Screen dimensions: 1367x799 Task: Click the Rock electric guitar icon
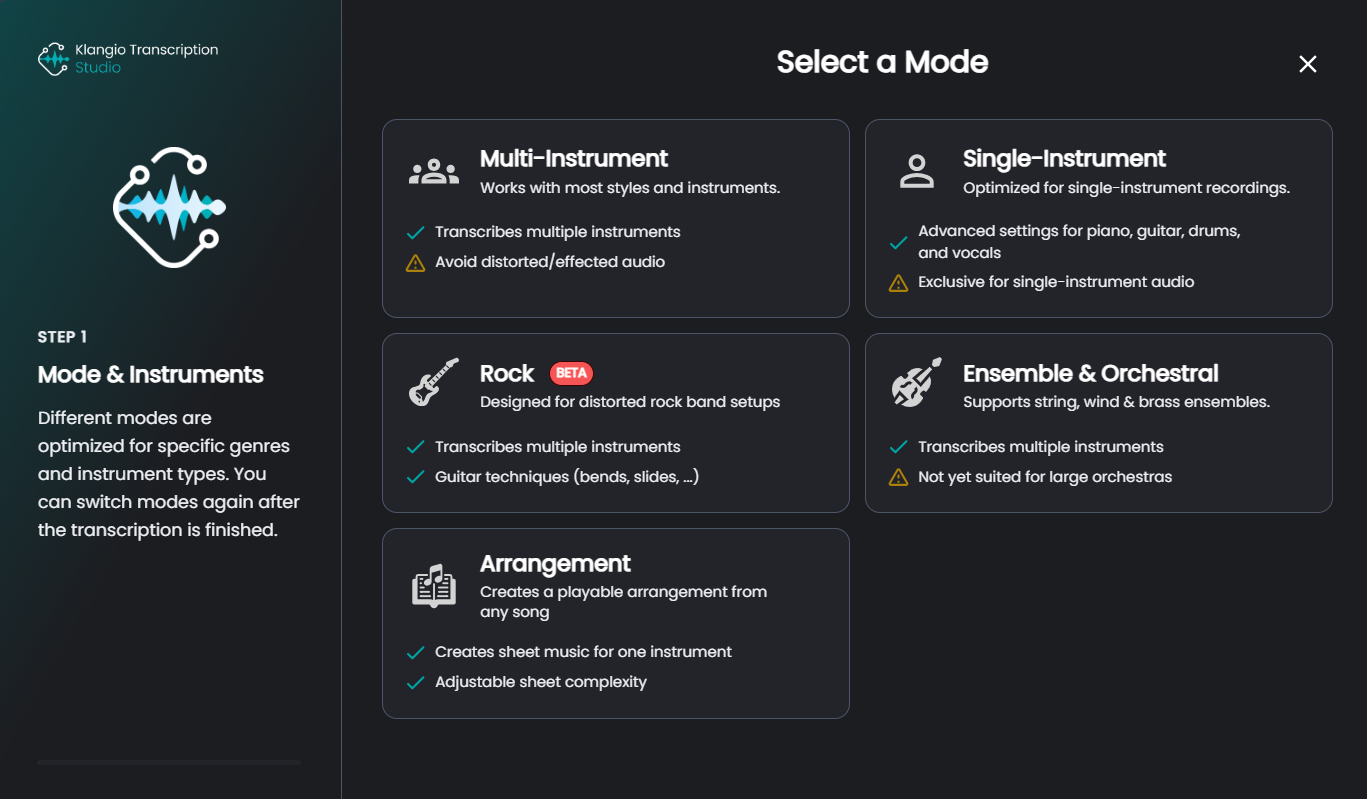pos(434,382)
